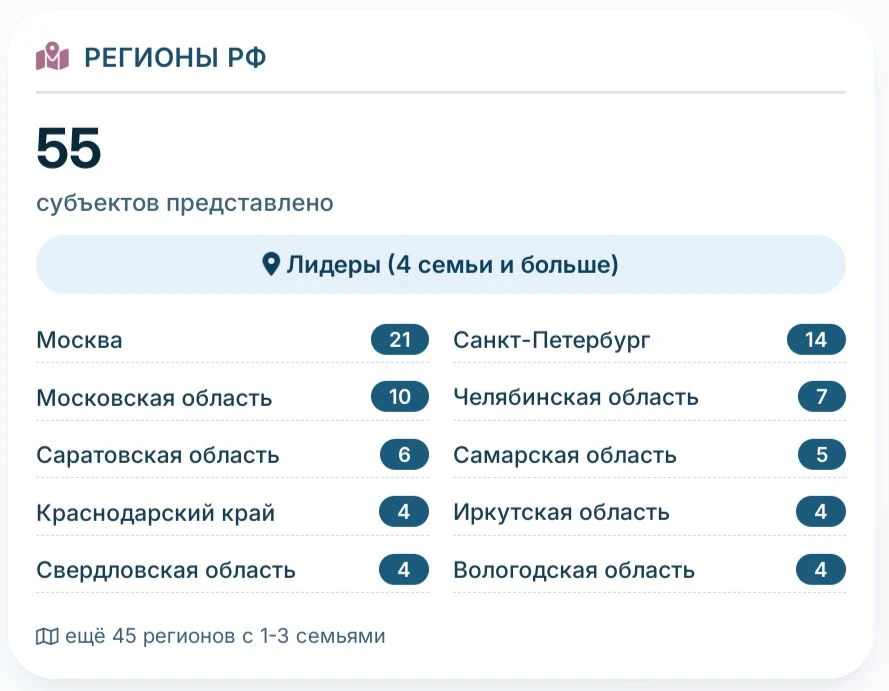This screenshot has height=691, width=889.
Task: Select the Свердловская область row label
Action: [x=166, y=570]
